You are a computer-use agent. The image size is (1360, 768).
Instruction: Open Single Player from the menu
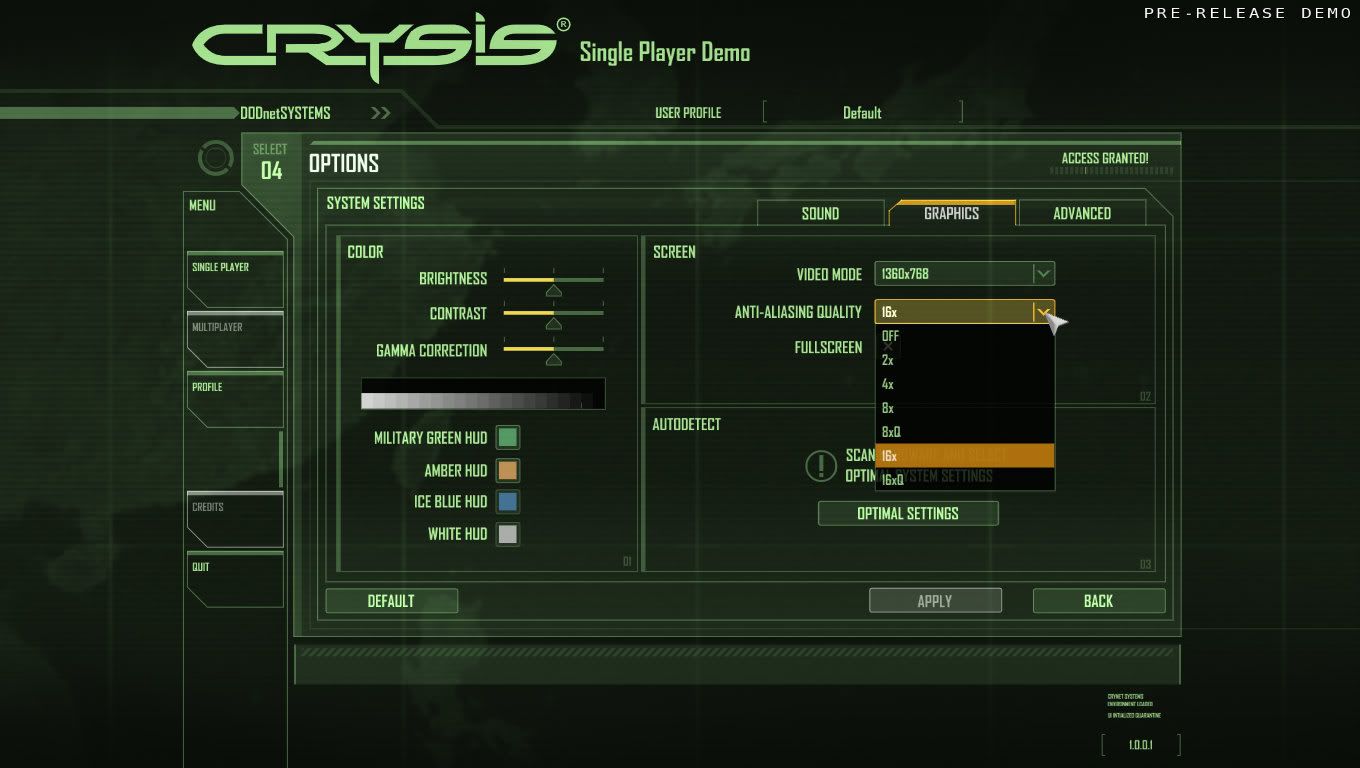[235, 279]
